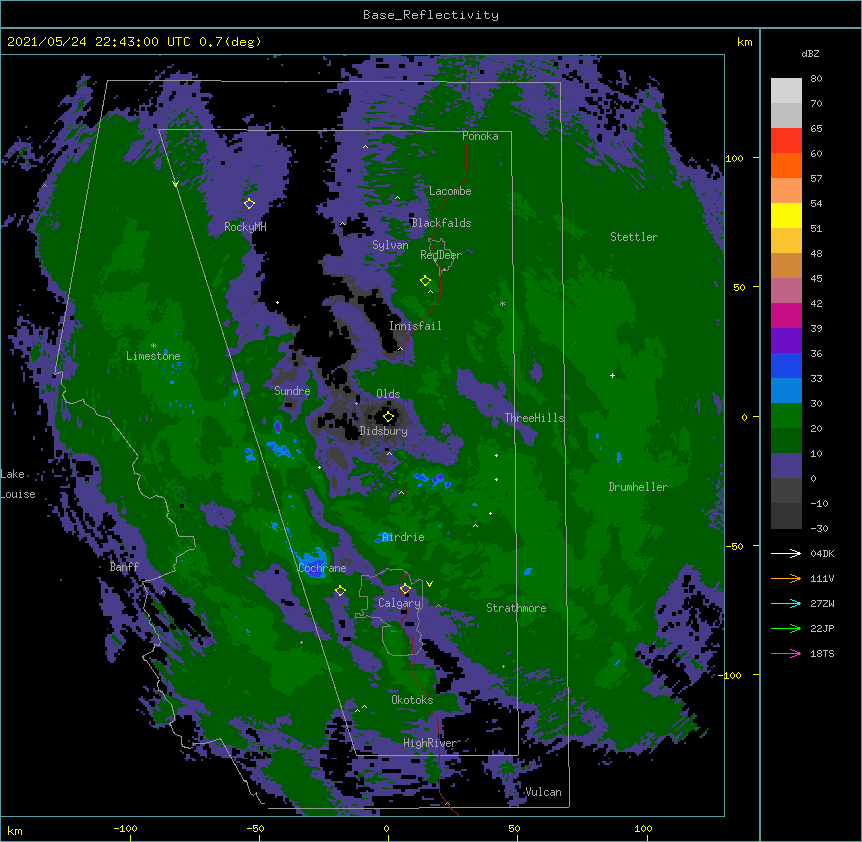This screenshot has width=862, height=842.
Task: Click the Sylvan label
Action: click(390, 245)
